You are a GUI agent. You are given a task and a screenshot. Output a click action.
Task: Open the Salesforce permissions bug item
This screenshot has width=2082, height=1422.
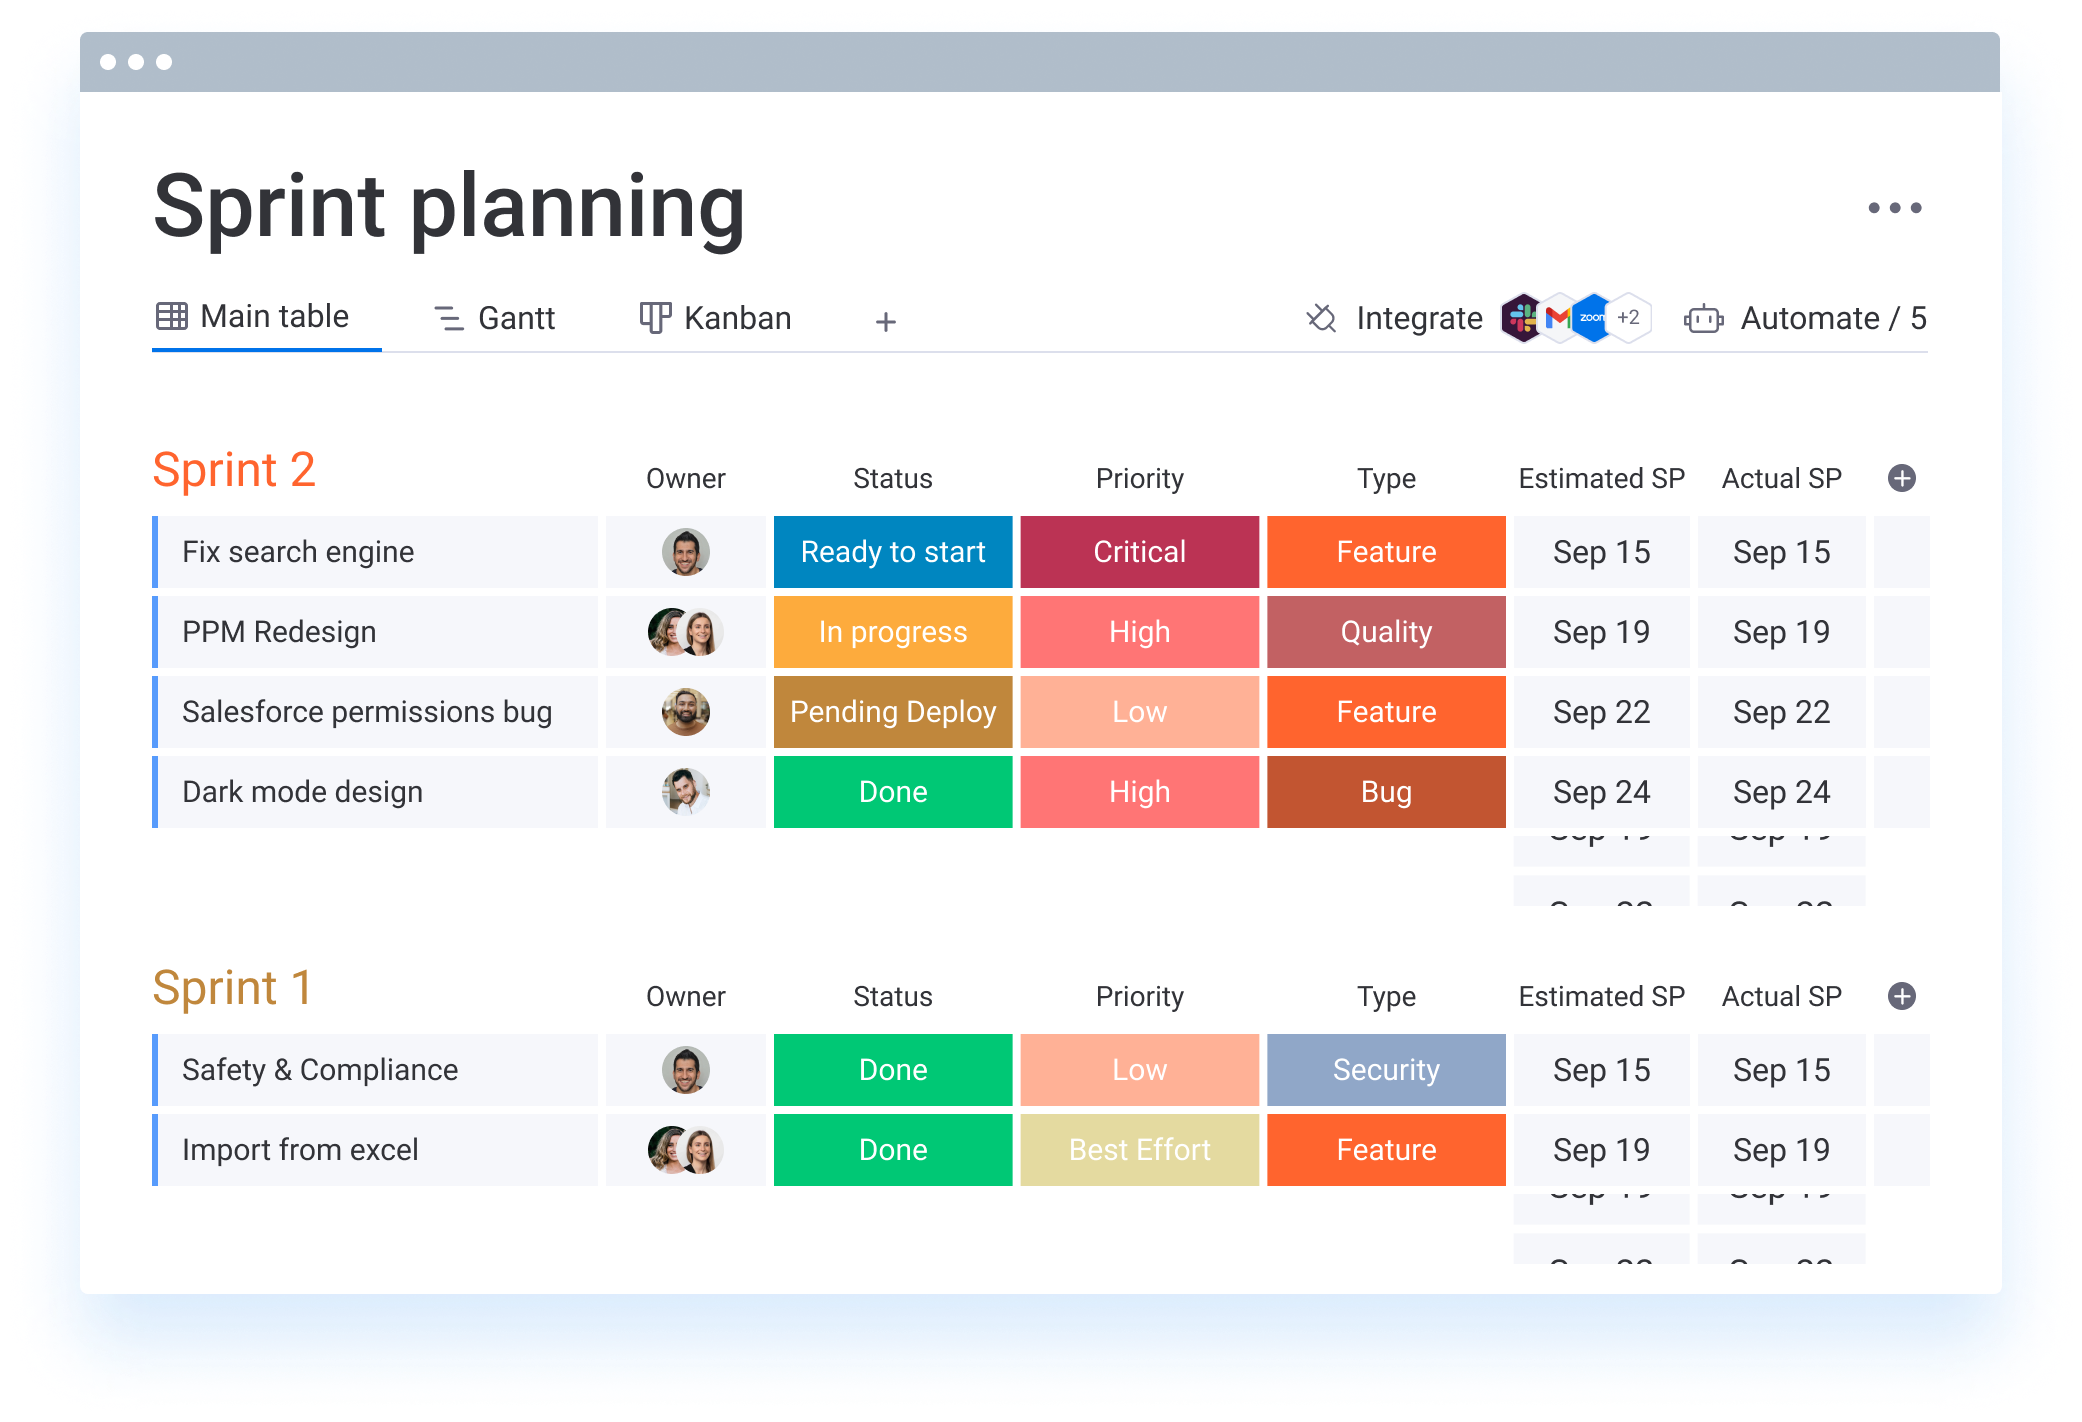tap(367, 712)
